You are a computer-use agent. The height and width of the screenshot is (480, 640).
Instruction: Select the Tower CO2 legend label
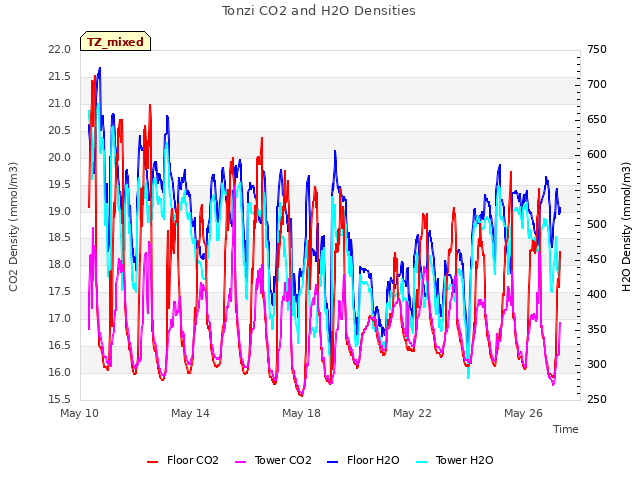(x=283, y=460)
